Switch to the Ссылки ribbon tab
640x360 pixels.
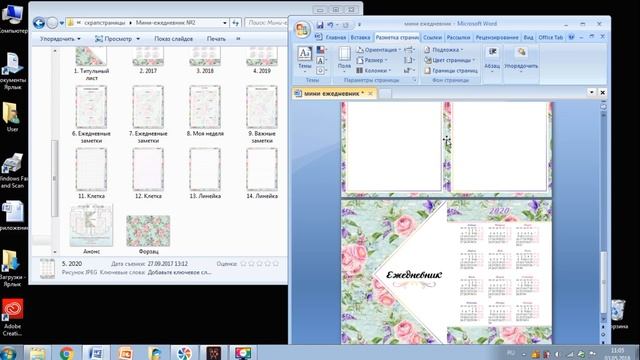click(432, 38)
